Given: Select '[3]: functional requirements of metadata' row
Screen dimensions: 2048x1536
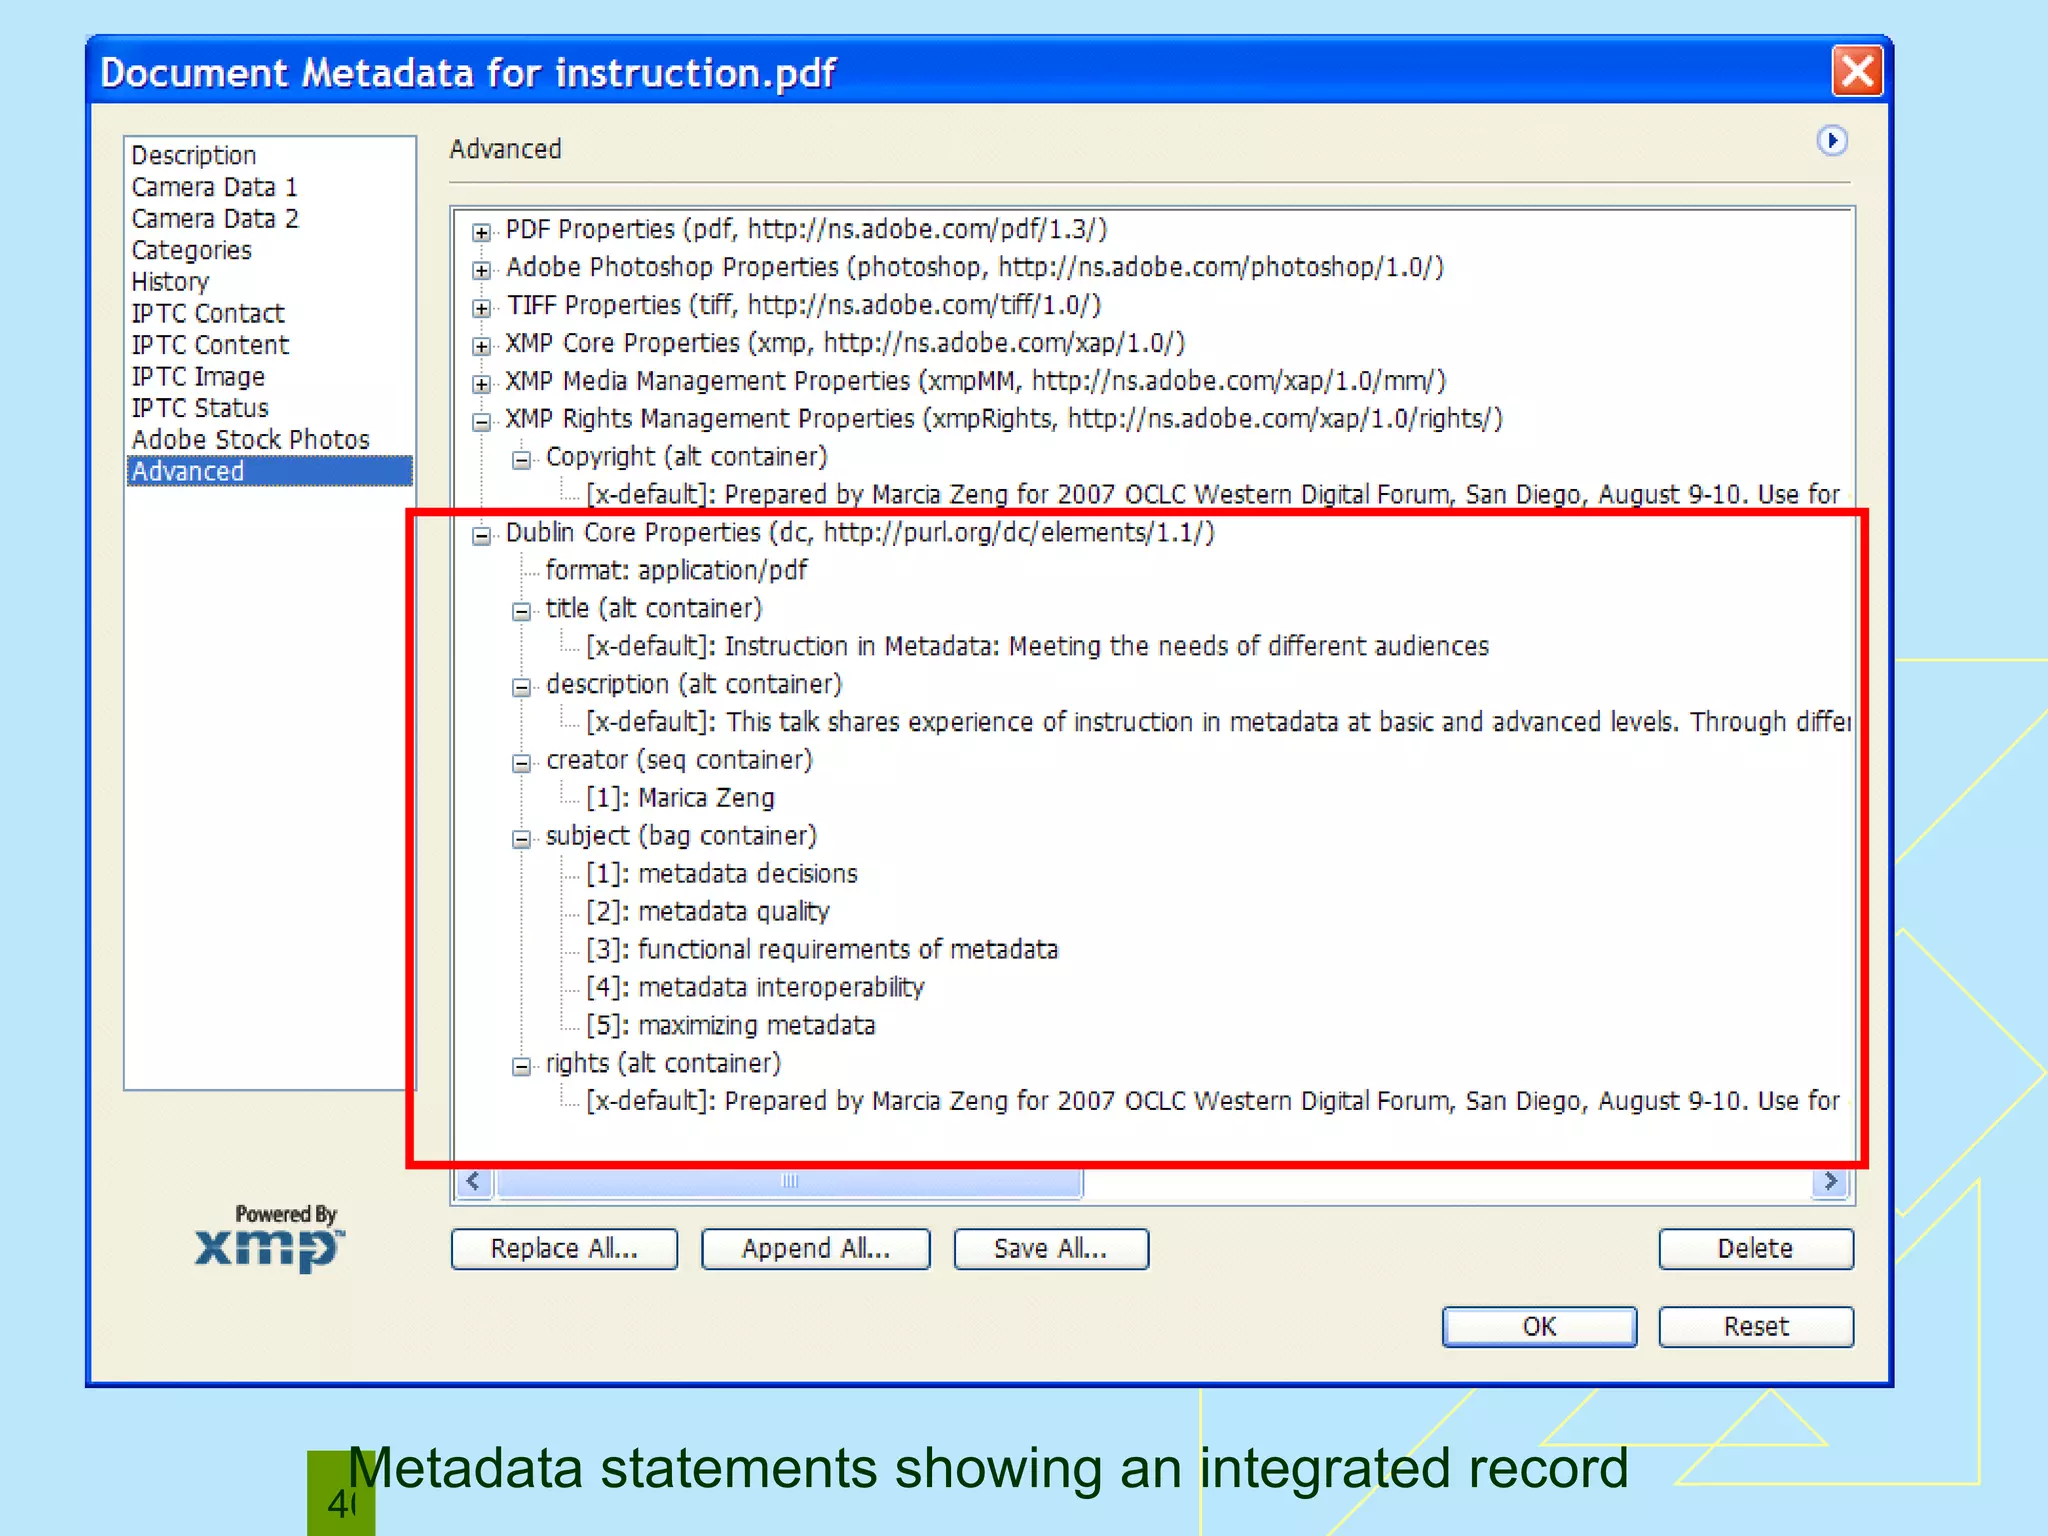Looking at the screenshot, I should click(822, 950).
